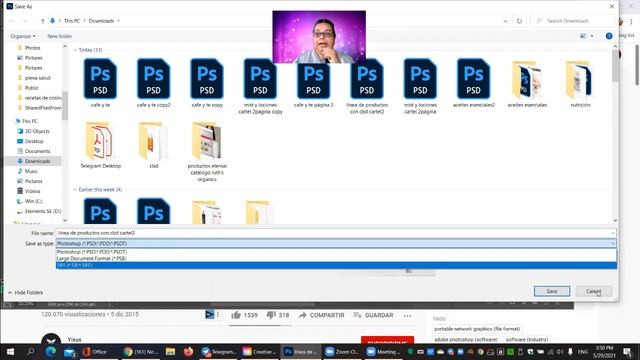Image resolution: width=640 pixels, height=360 pixels.
Task: Click the YouTube like thumbs-up icon
Action: [x=236, y=315]
